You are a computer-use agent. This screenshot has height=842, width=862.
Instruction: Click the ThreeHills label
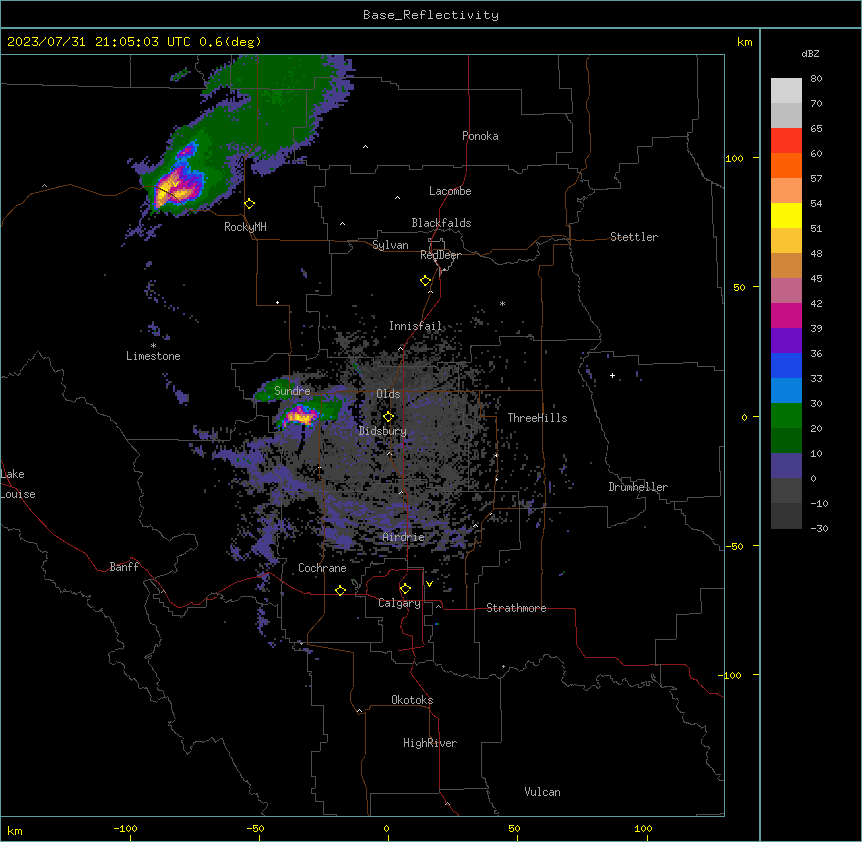(x=538, y=418)
